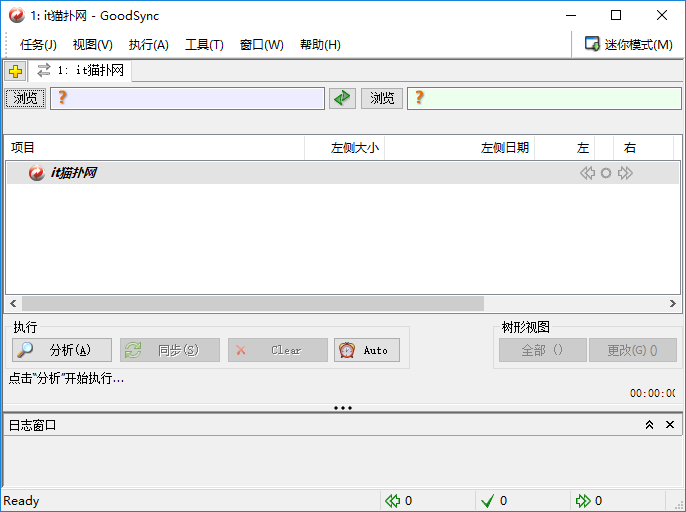Click the left 浏览 browse button

(x=25, y=98)
